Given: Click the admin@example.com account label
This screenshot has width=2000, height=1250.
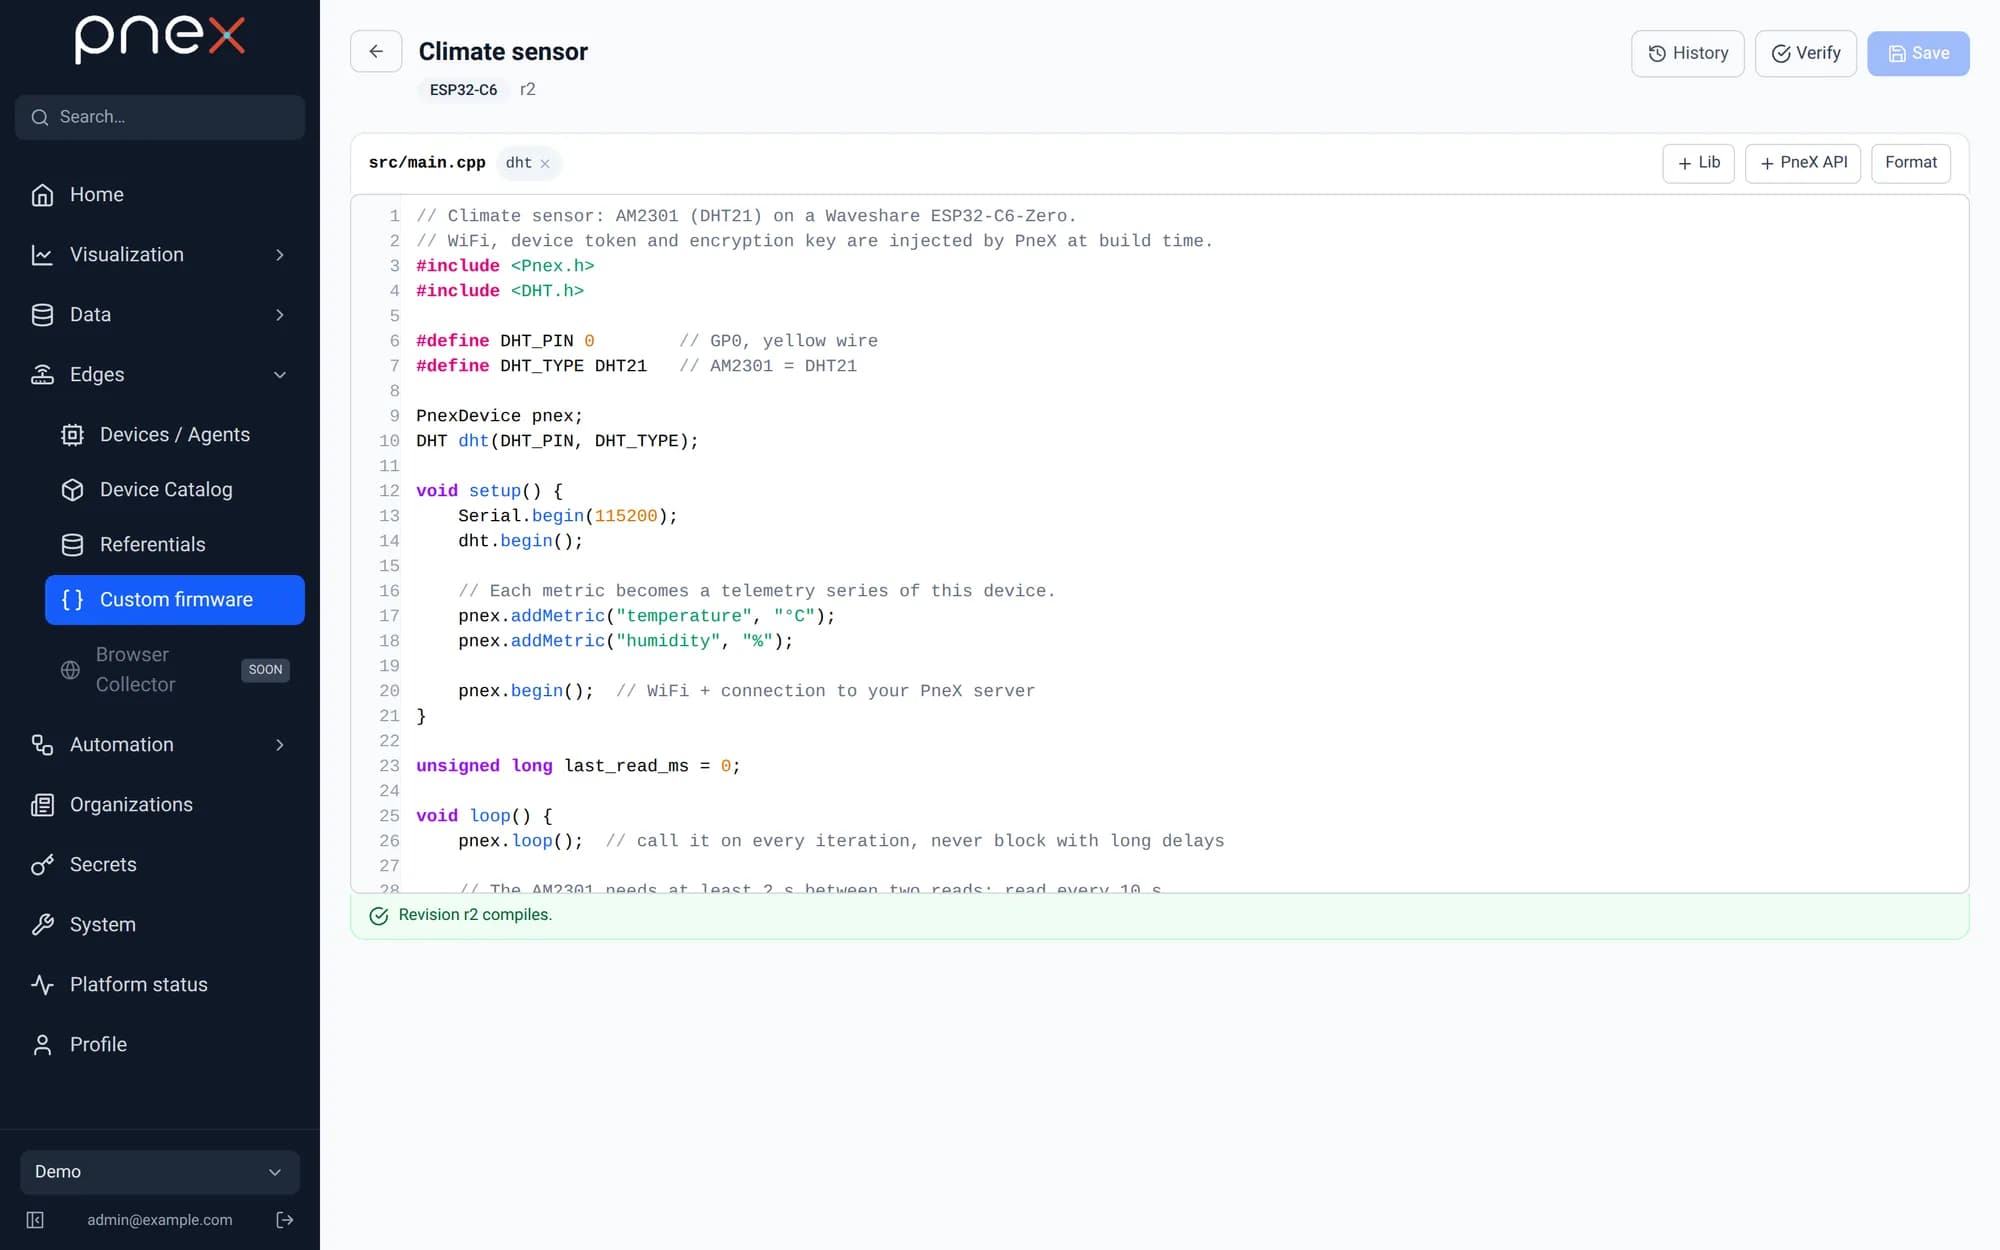Looking at the screenshot, I should coord(160,1220).
